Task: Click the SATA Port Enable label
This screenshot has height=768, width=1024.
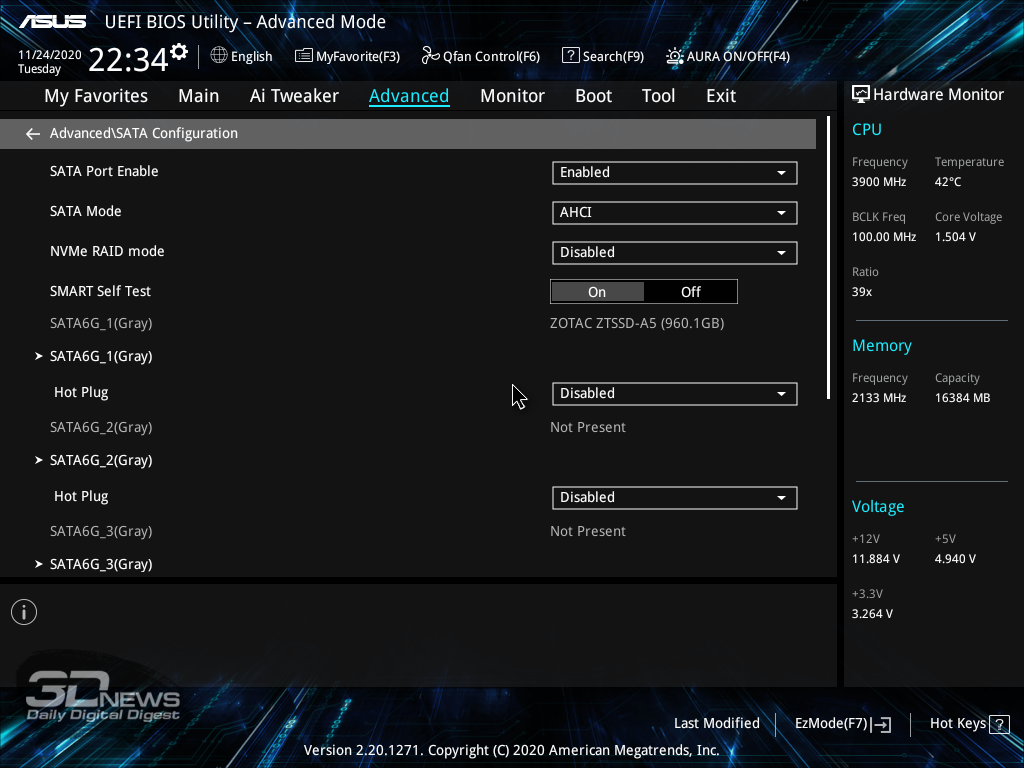Action: [104, 172]
